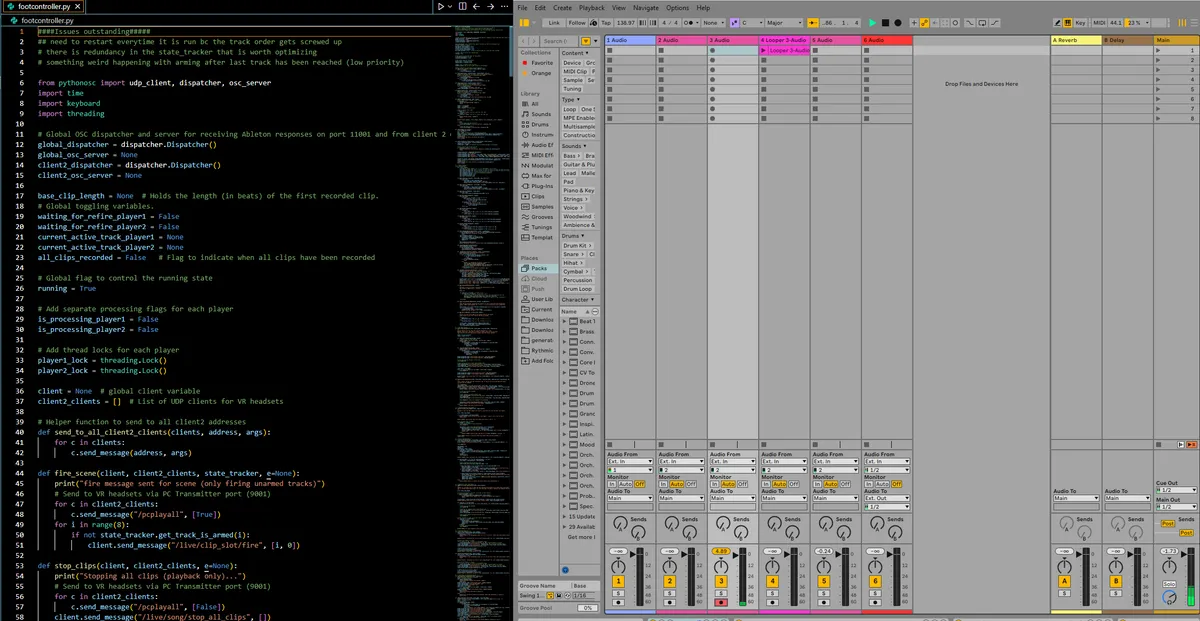
Task: Click the A Reverb return track activator
Action: (1064, 581)
